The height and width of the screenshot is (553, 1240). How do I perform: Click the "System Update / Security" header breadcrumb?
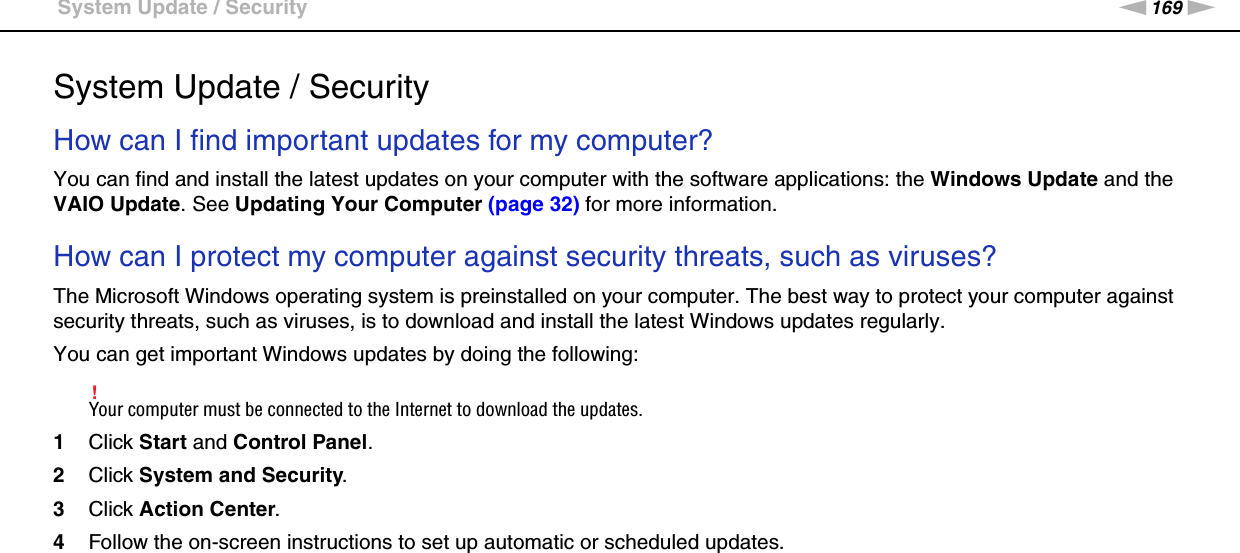point(182,9)
